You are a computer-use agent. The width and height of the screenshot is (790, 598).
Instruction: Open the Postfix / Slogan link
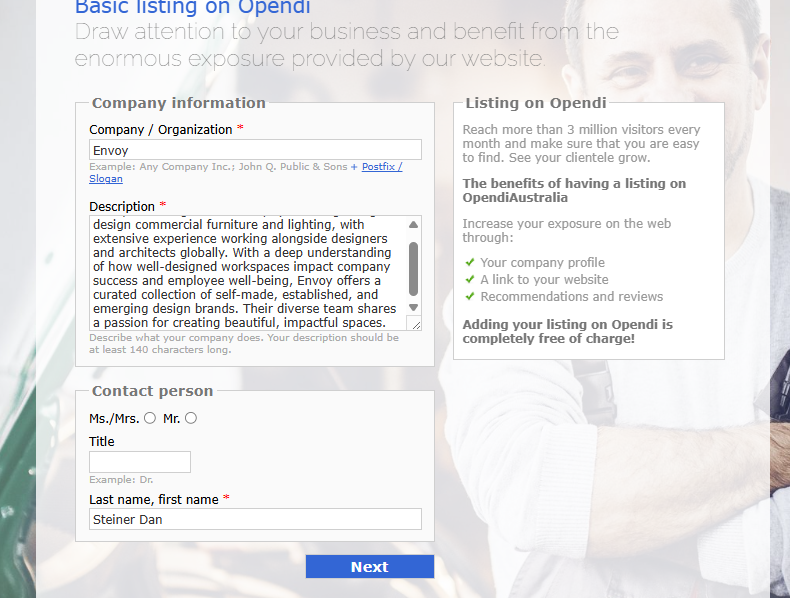pos(381,167)
